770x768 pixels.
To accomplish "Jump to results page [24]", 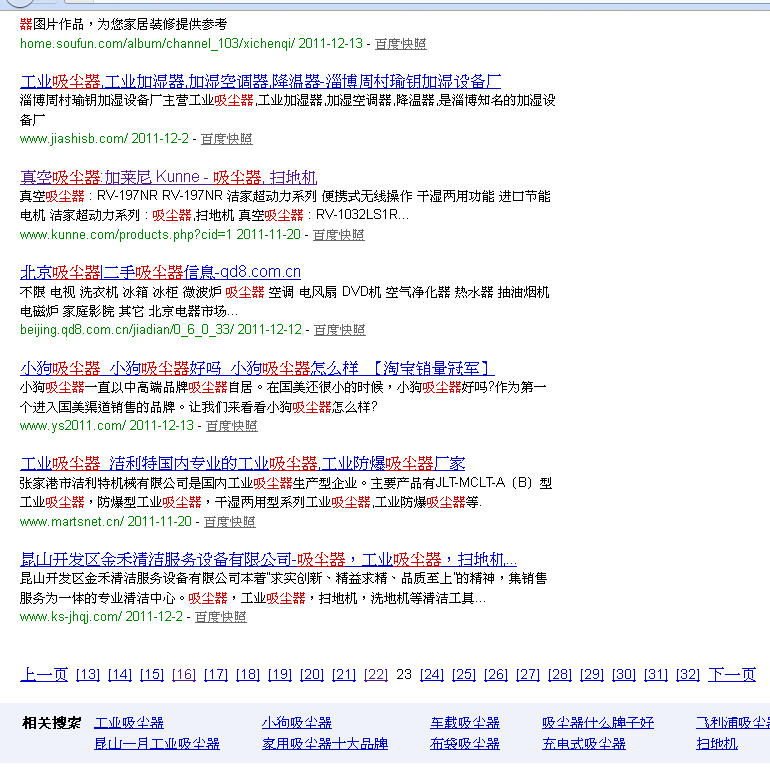I will (x=432, y=675).
